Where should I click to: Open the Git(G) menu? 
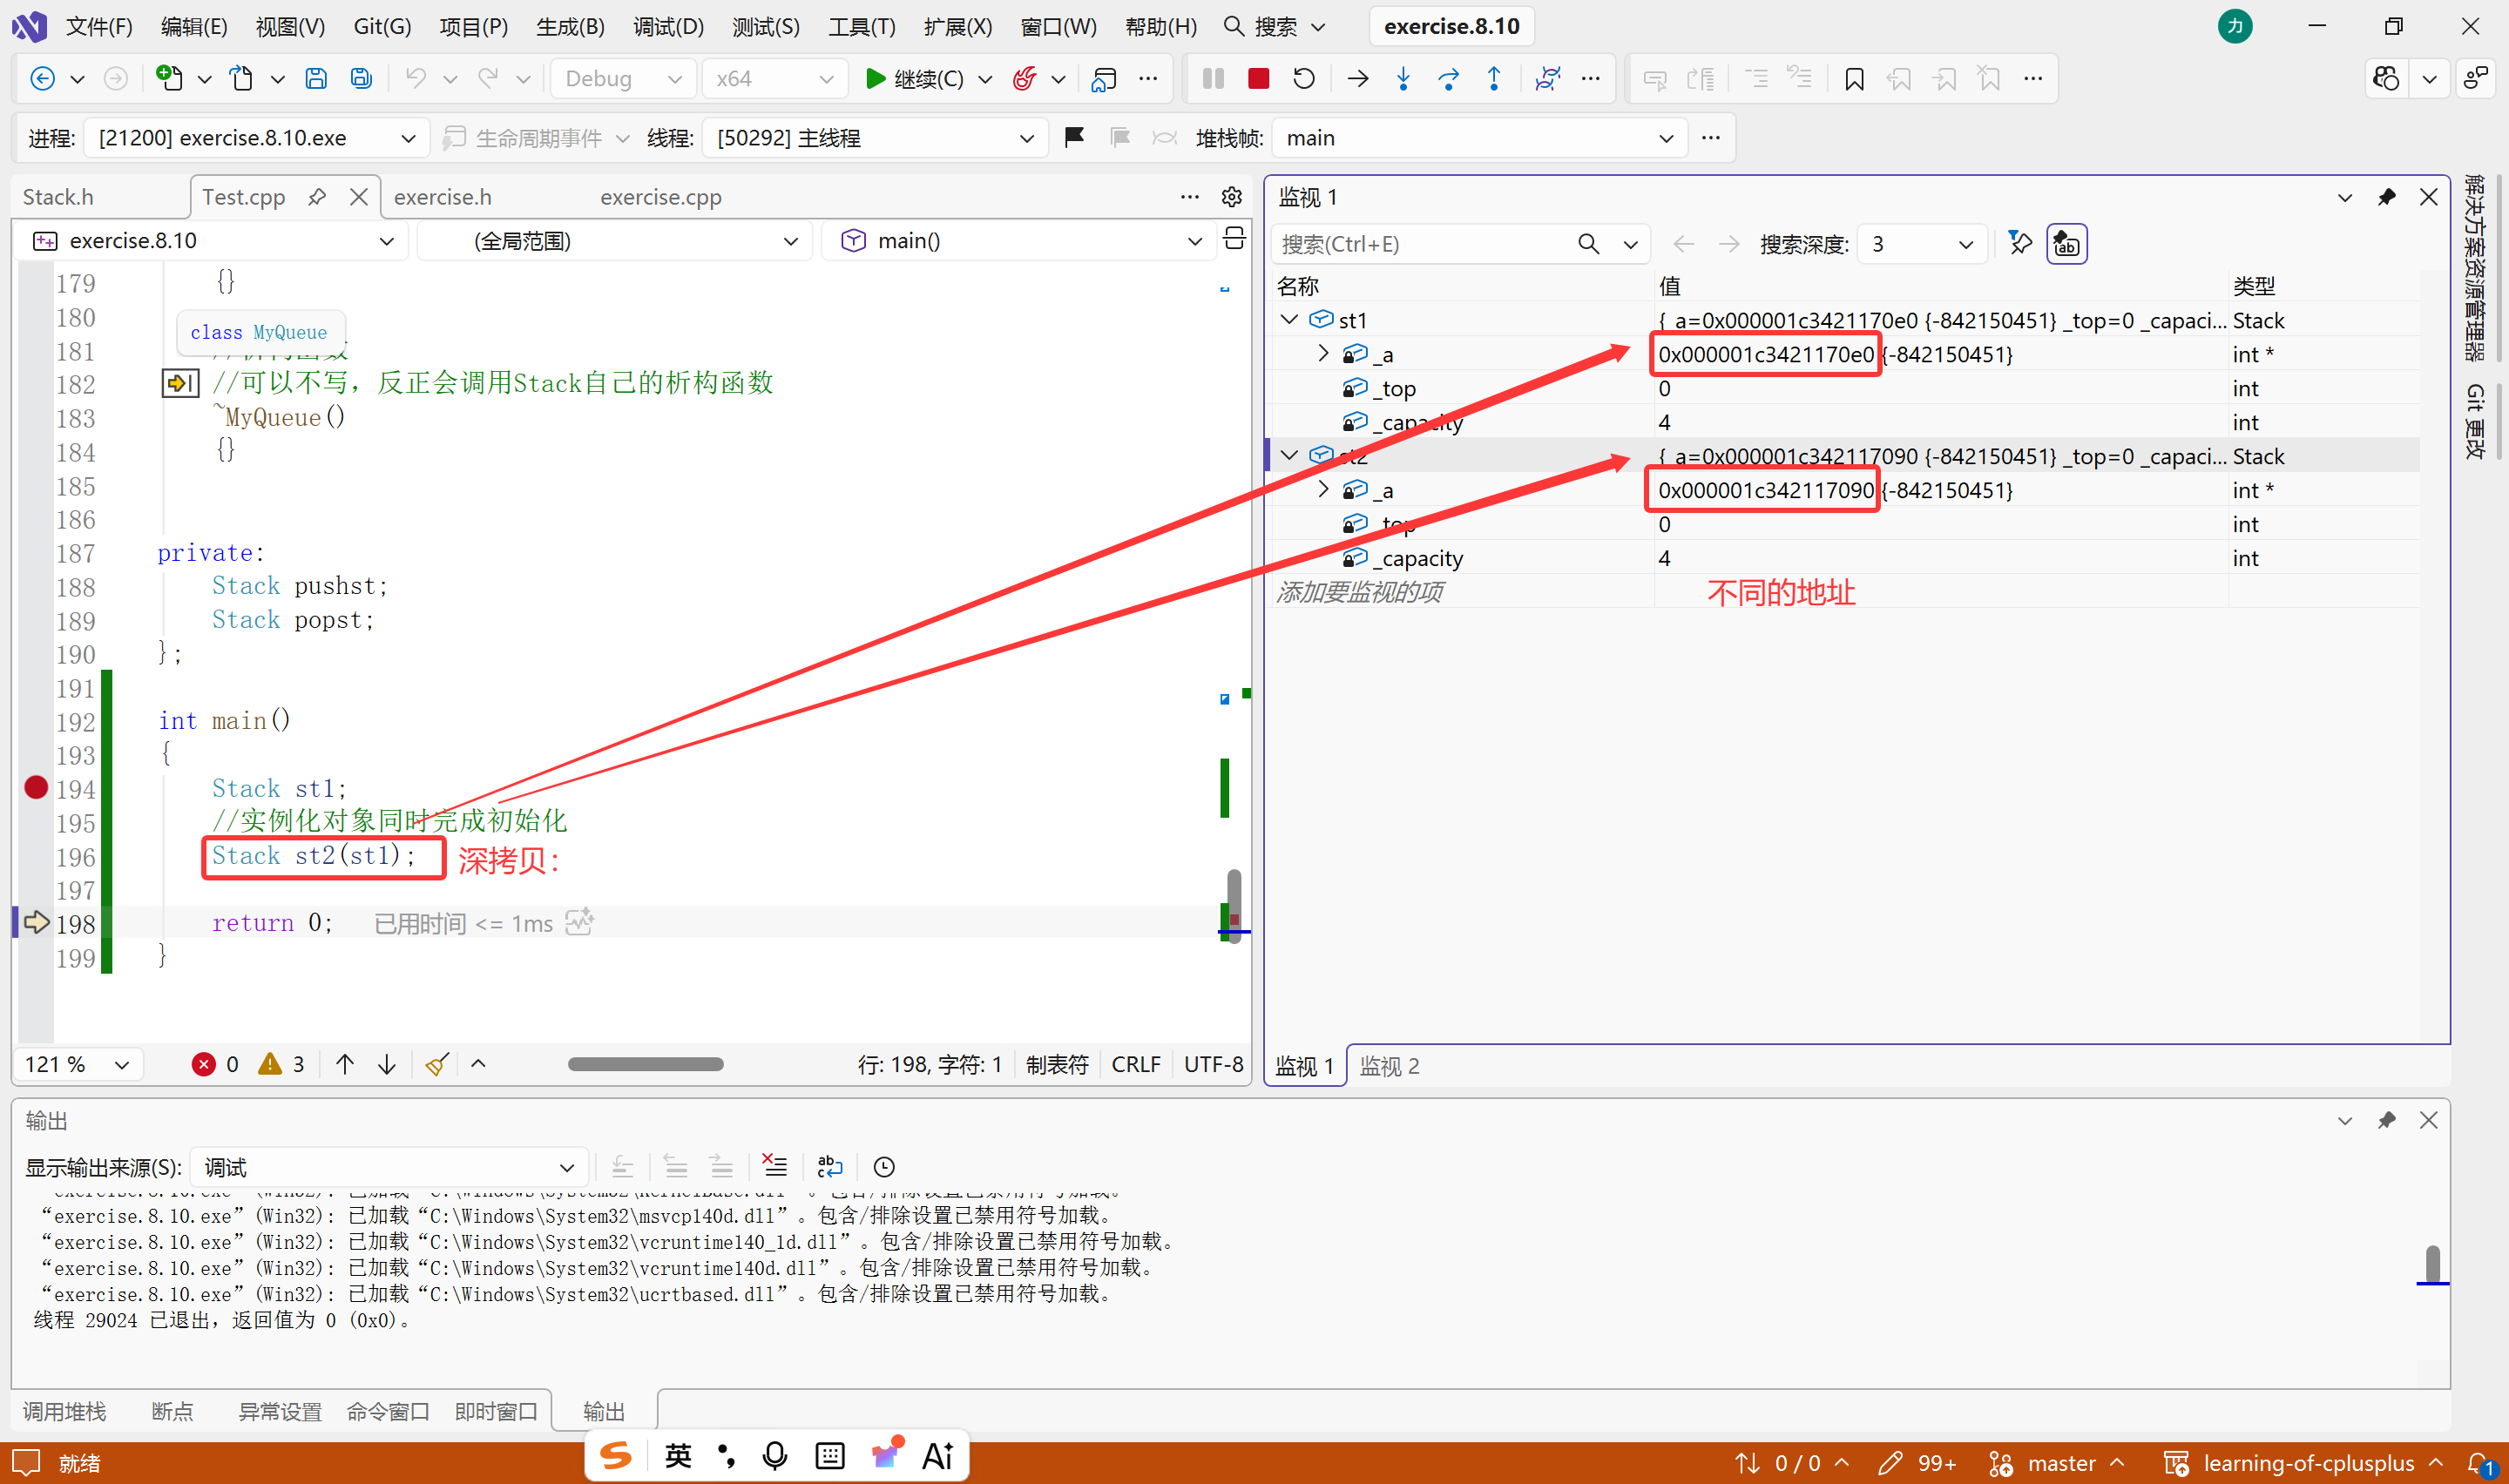pos(382,26)
